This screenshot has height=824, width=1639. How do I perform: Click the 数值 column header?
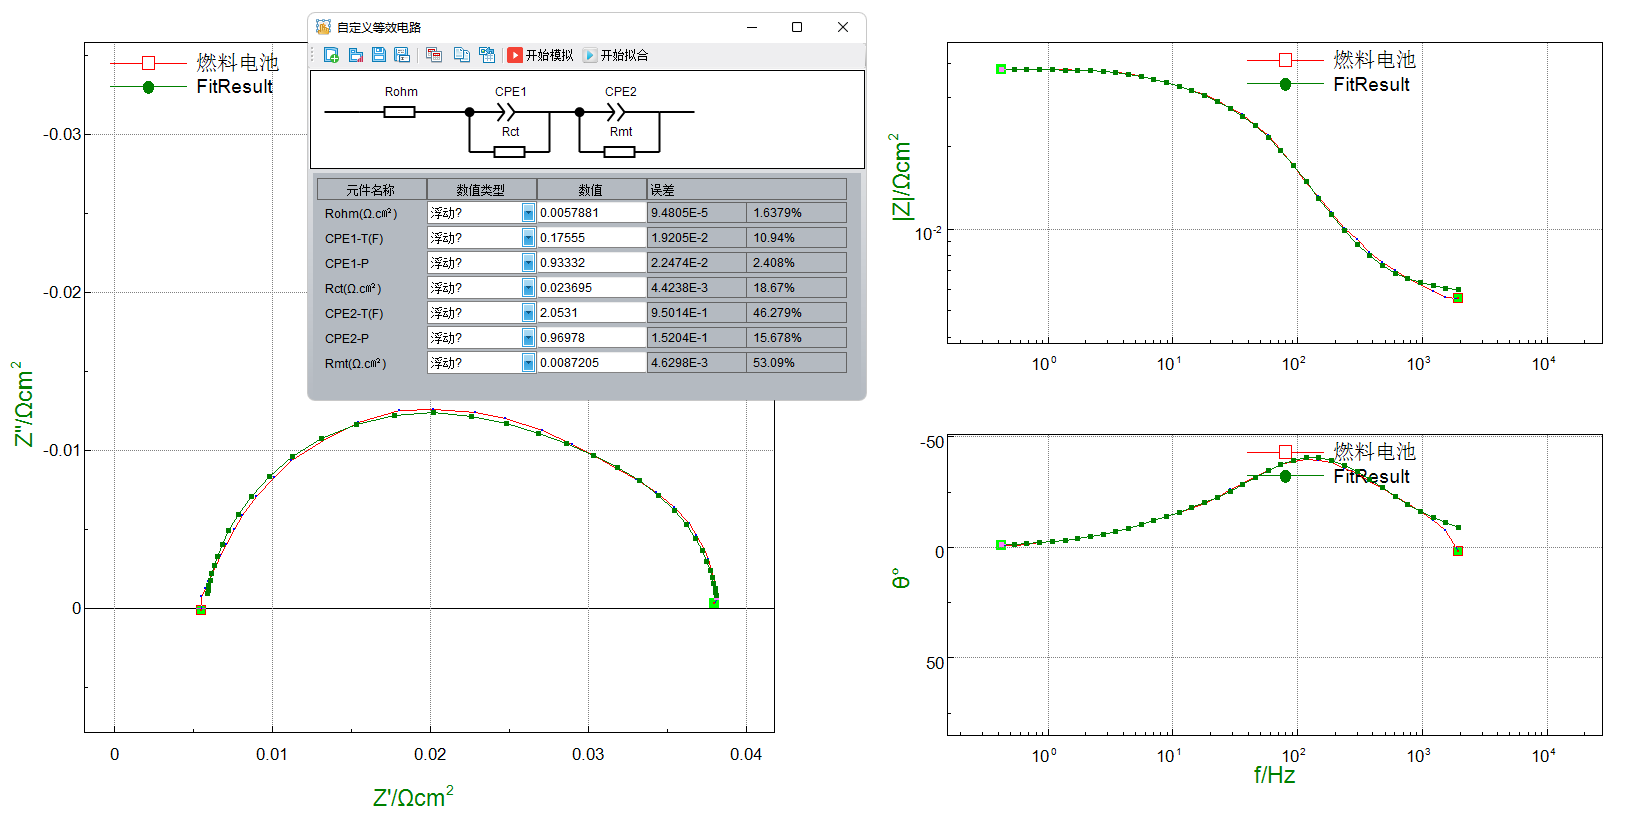coord(591,189)
